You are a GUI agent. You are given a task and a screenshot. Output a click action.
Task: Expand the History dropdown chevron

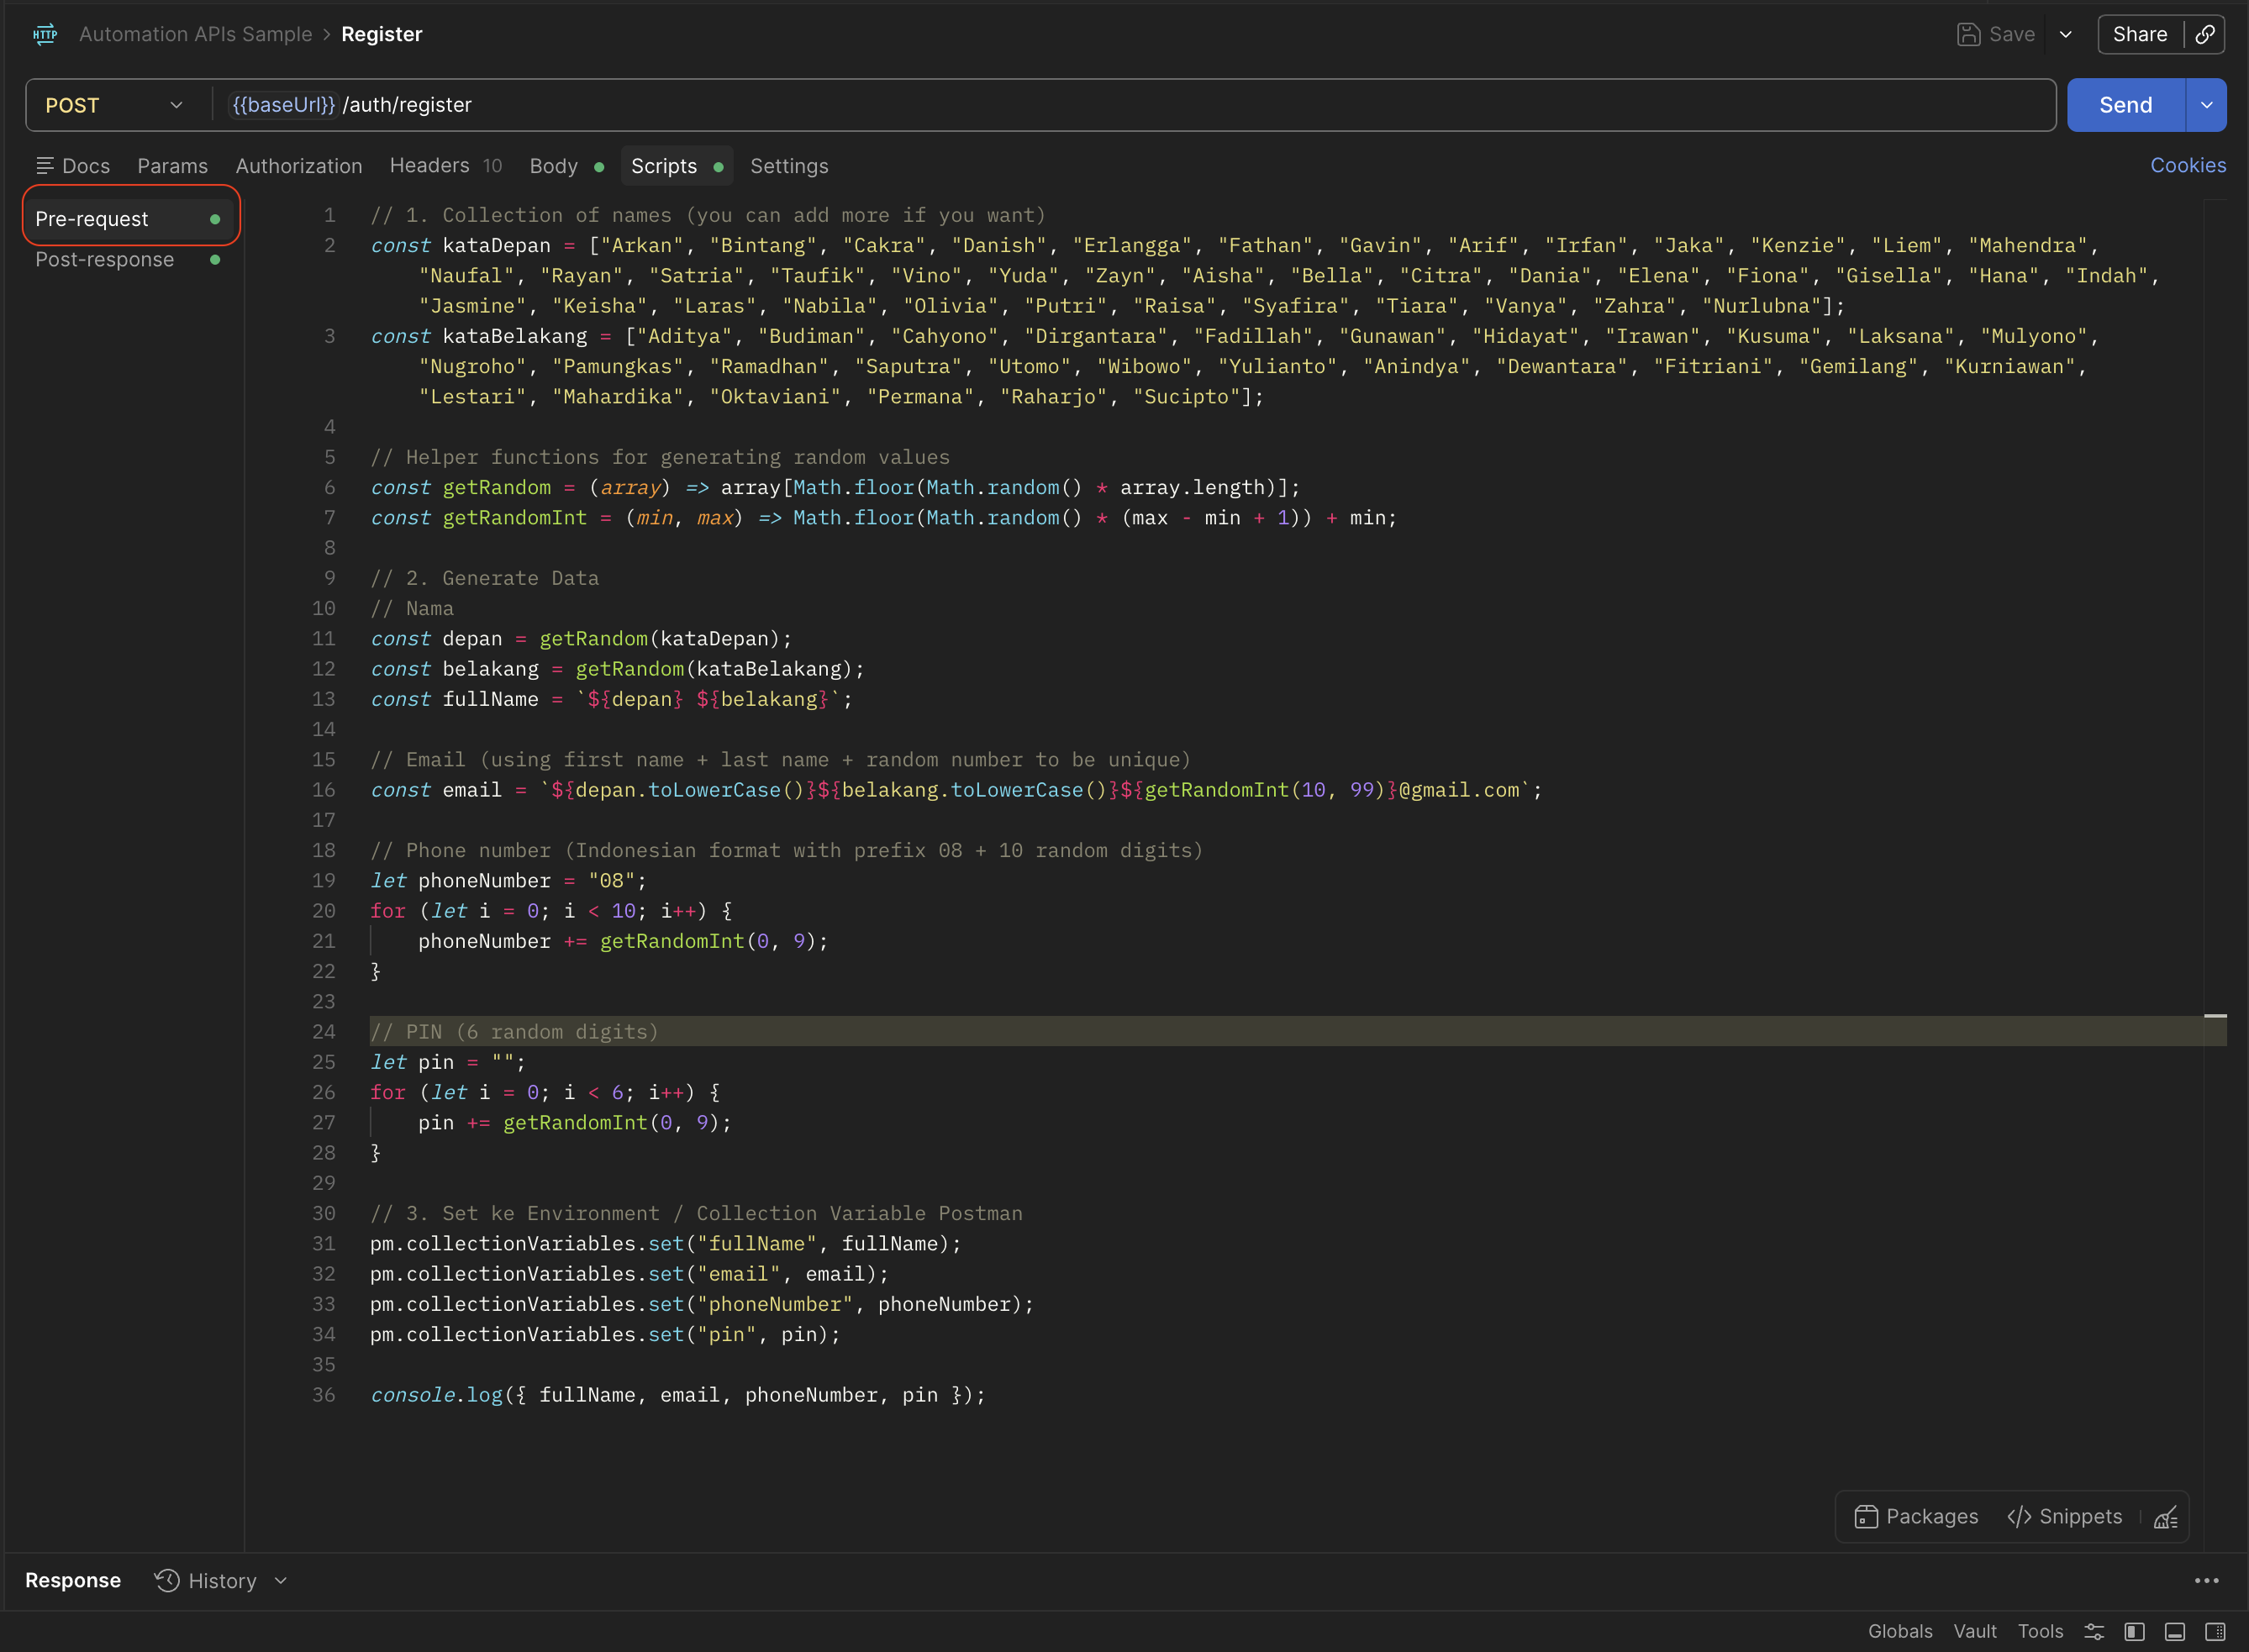click(281, 1581)
